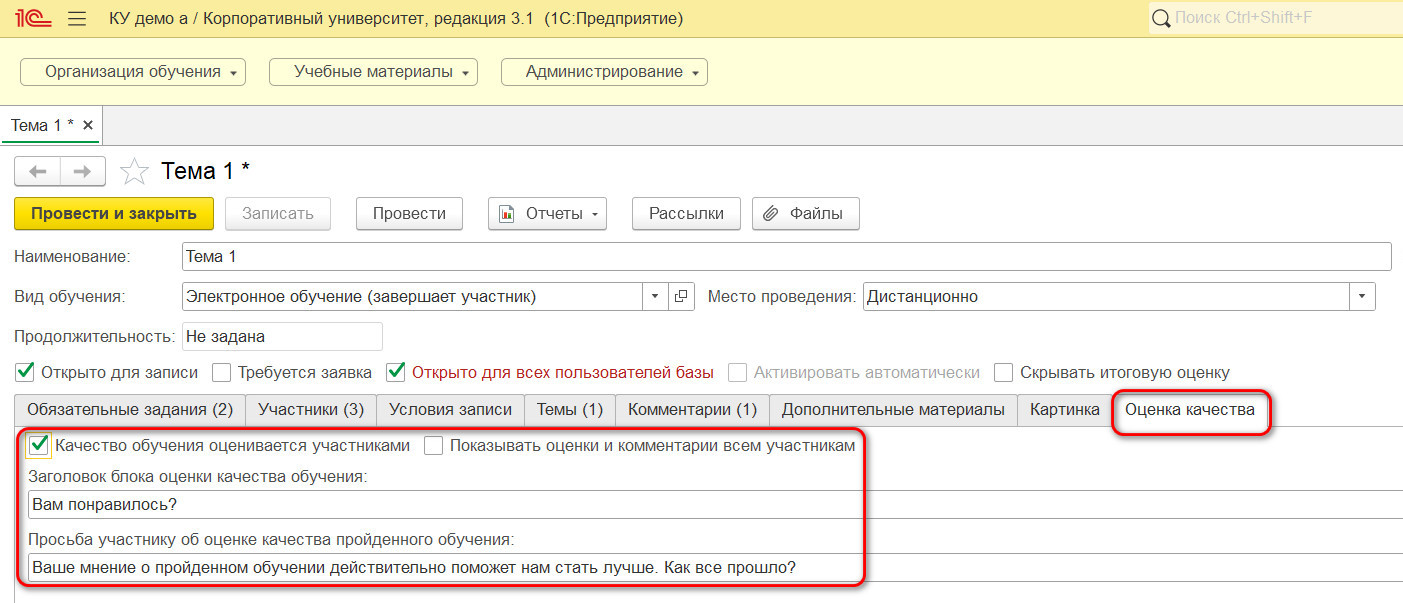Select the Оценка качества tab
The width and height of the screenshot is (1403, 603).
tap(1190, 410)
